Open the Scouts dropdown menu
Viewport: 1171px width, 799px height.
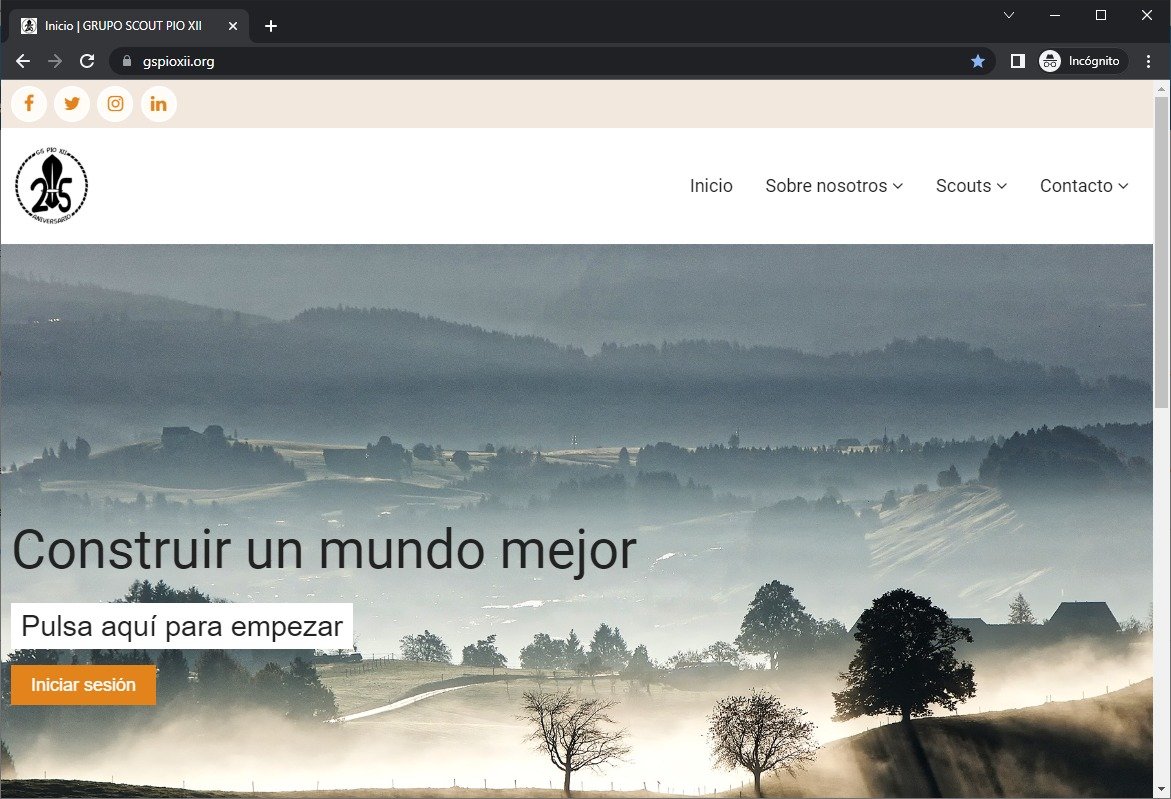coord(970,186)
